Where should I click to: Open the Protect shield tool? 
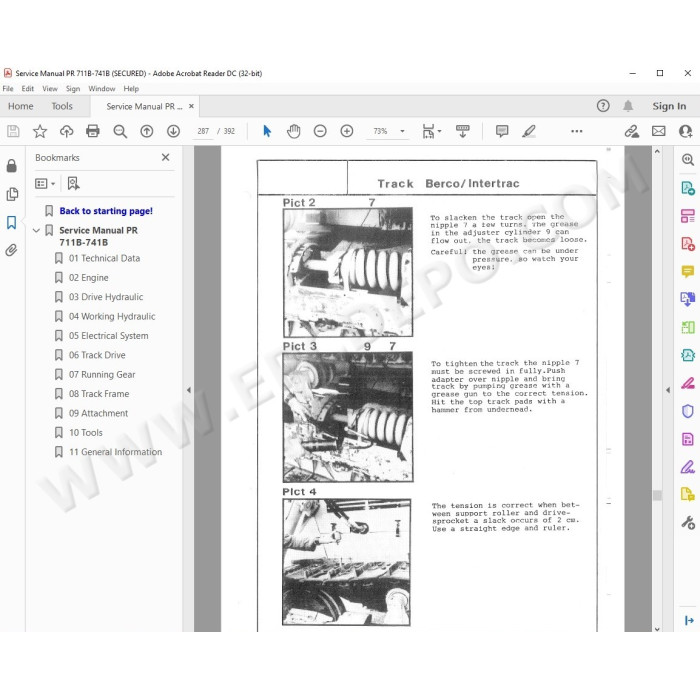click(x=688, y=411)
